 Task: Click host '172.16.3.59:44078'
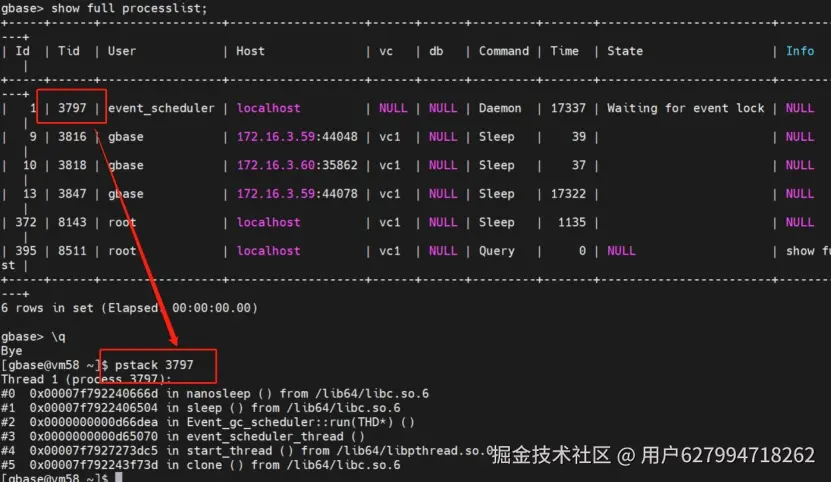point(297,194)
